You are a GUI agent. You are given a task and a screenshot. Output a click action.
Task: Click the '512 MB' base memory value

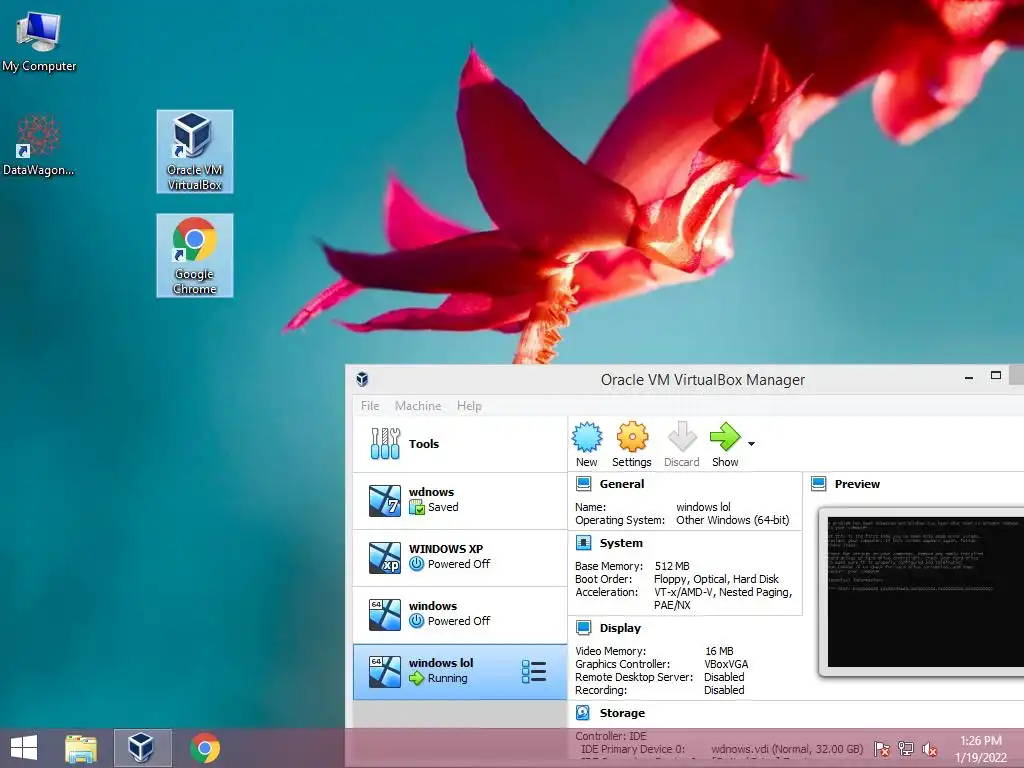pyautogui.click(x=672, y=566)
